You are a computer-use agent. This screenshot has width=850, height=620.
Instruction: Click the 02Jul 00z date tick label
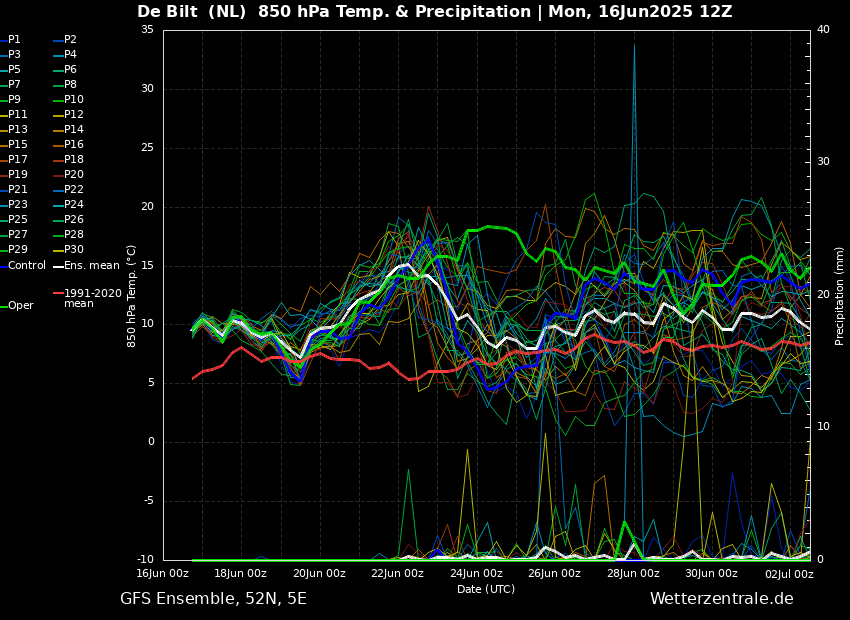pyautogui.click(x=788, y=574)
